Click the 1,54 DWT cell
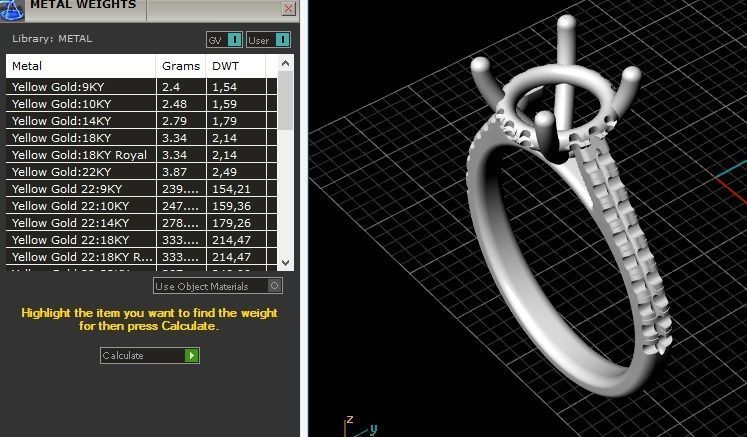The width and height of the screenshot is (747, 437). click(x=236, y=87)
